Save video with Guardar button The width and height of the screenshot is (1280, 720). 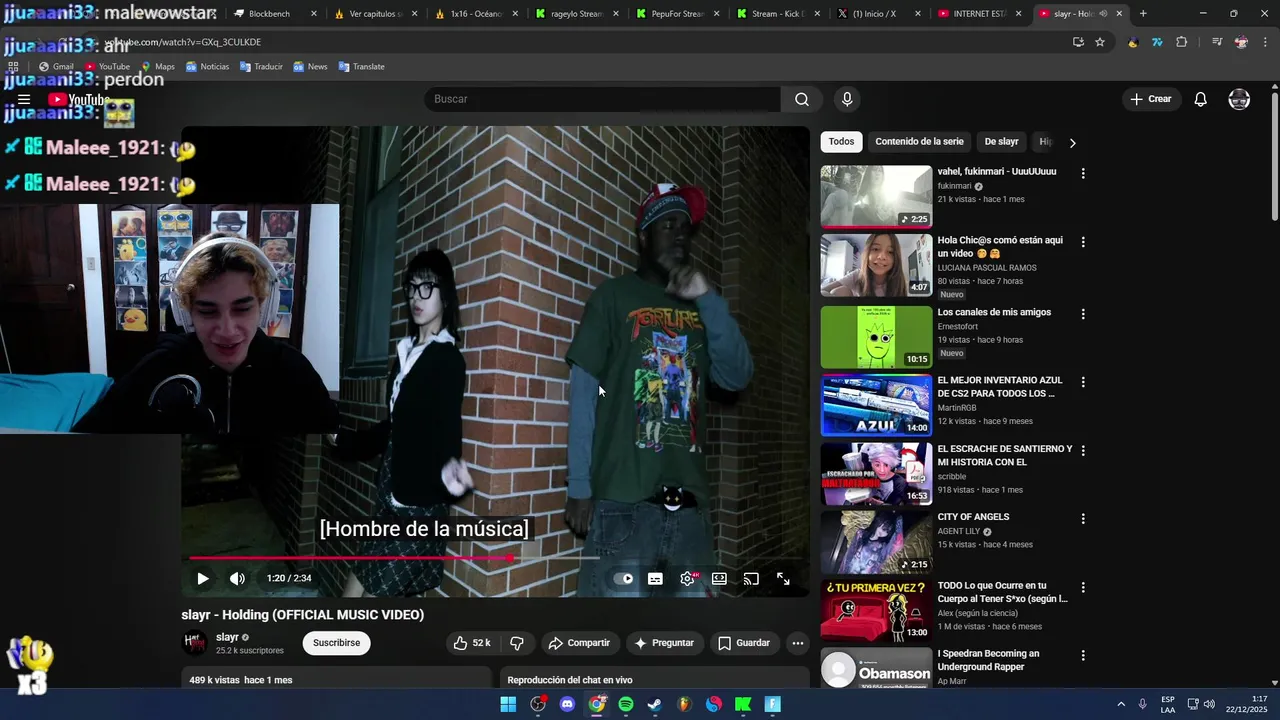[744, 643]
